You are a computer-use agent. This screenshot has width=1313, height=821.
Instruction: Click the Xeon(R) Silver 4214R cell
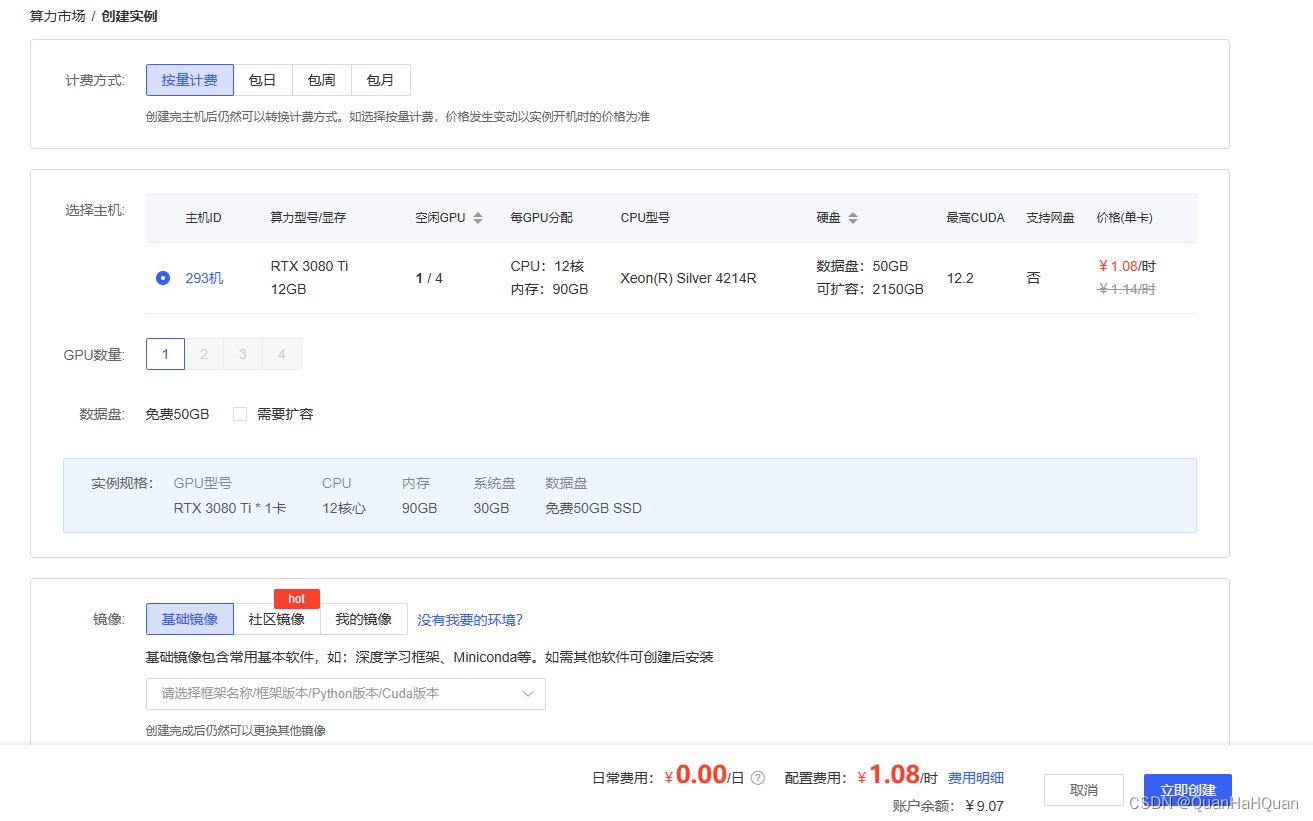[688, 278]
